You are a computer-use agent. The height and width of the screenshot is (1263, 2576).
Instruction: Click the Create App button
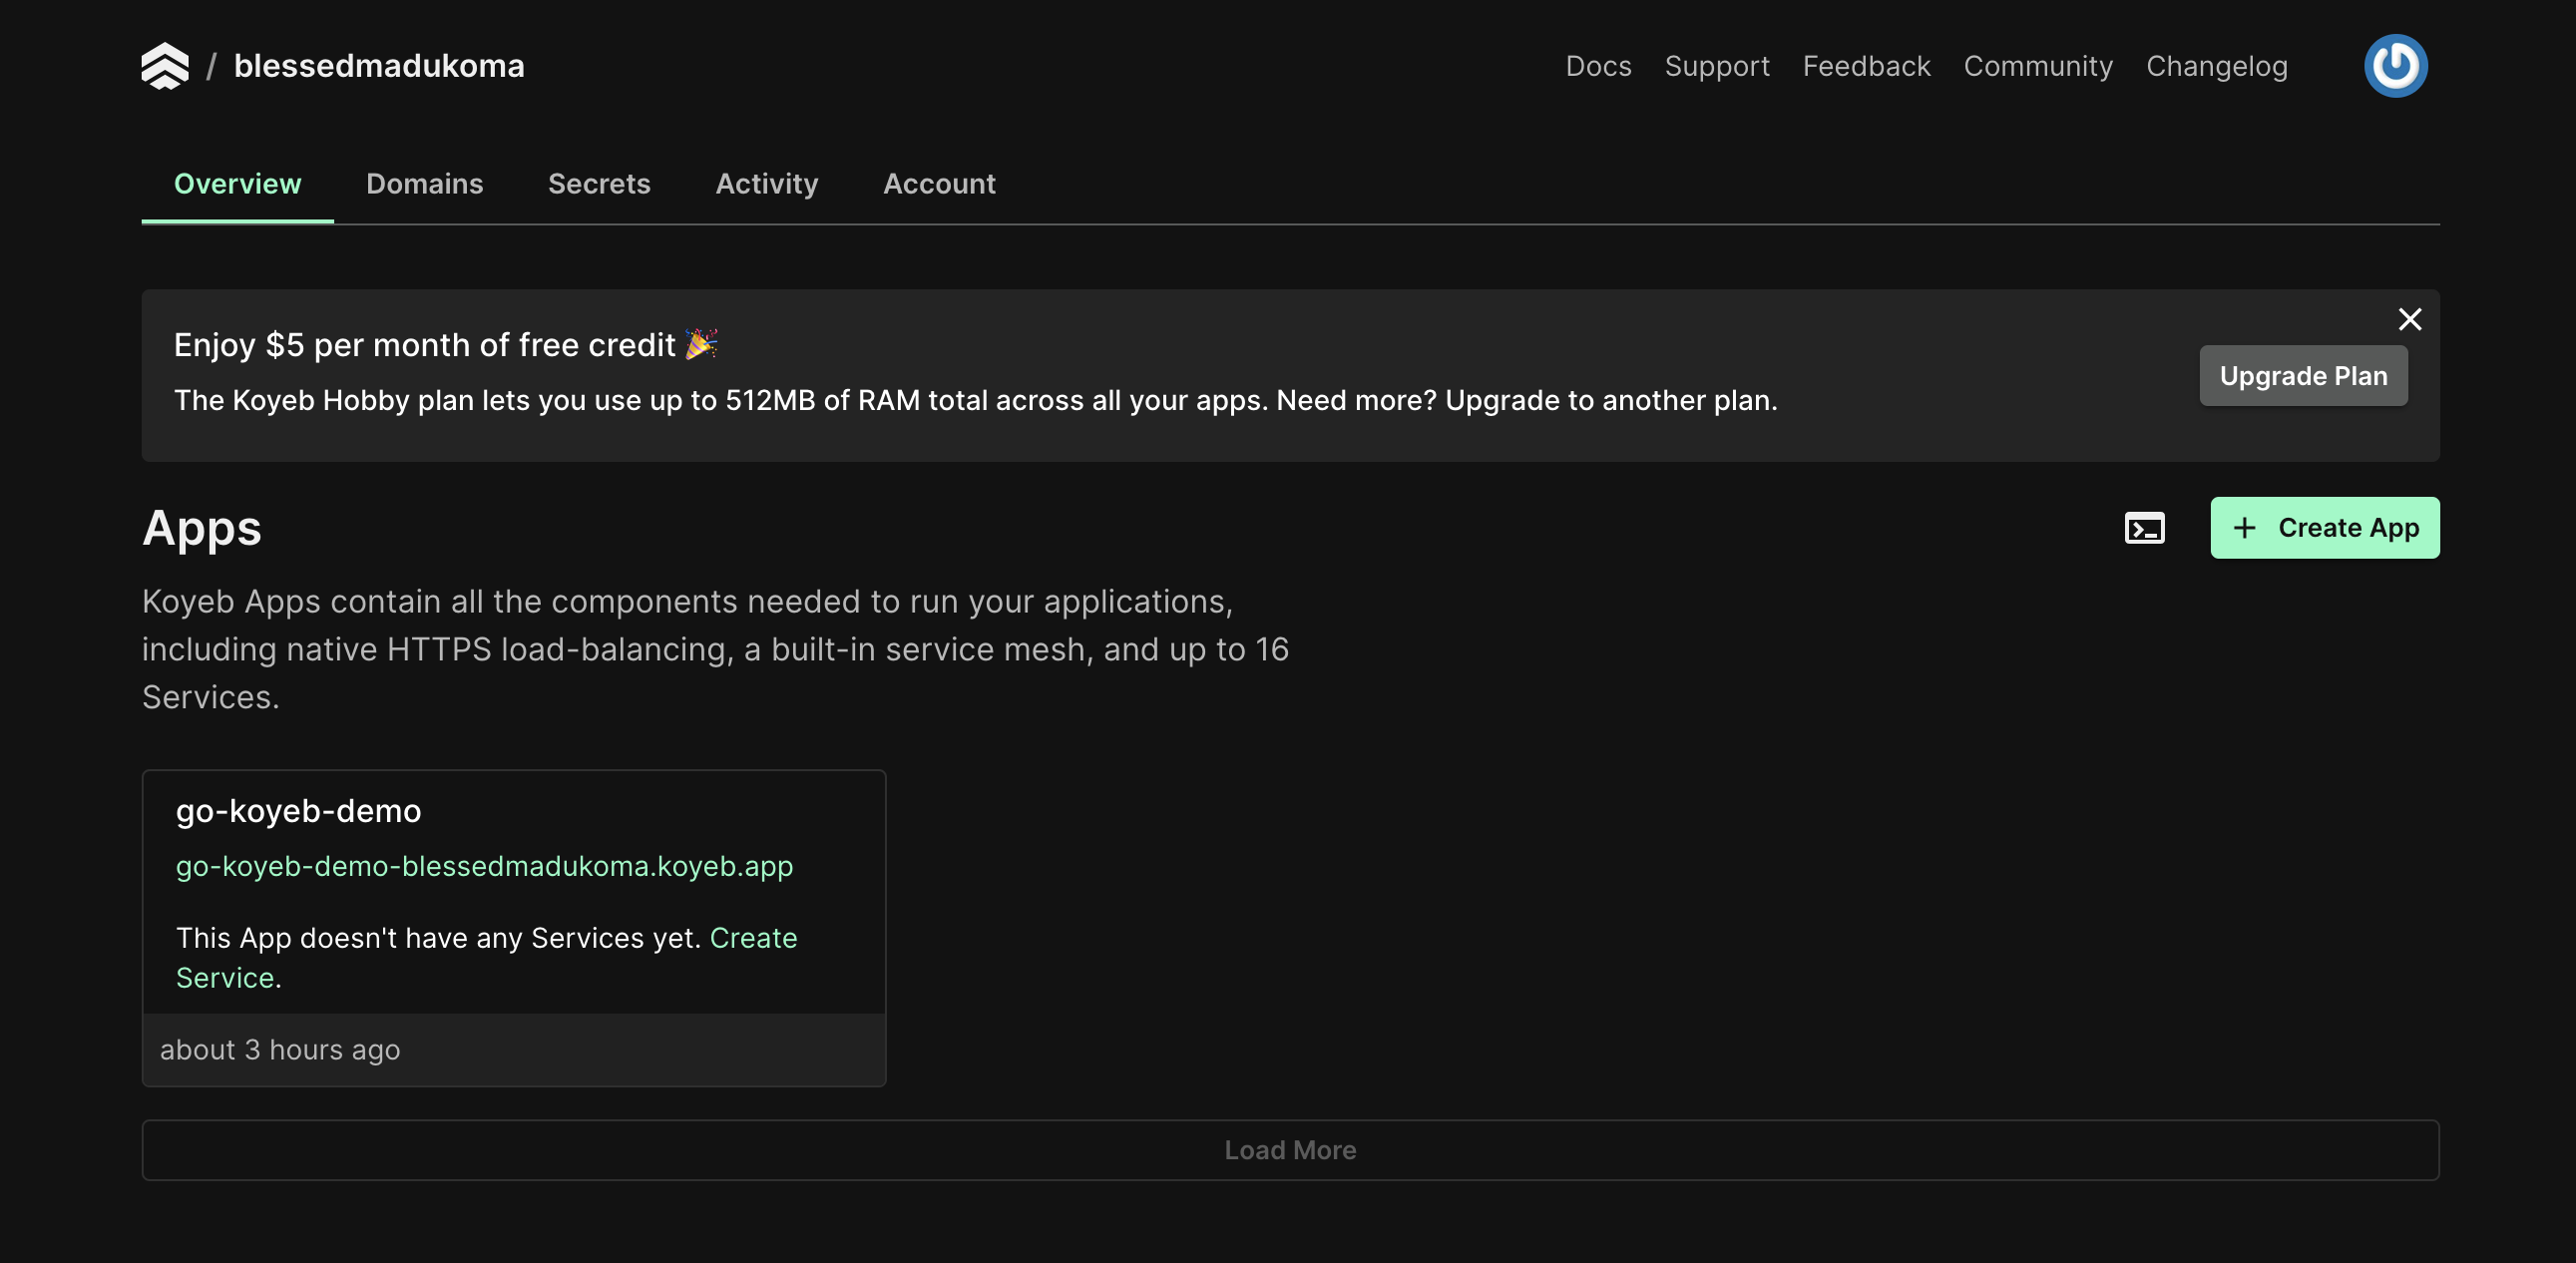(x=2324, y=528)
